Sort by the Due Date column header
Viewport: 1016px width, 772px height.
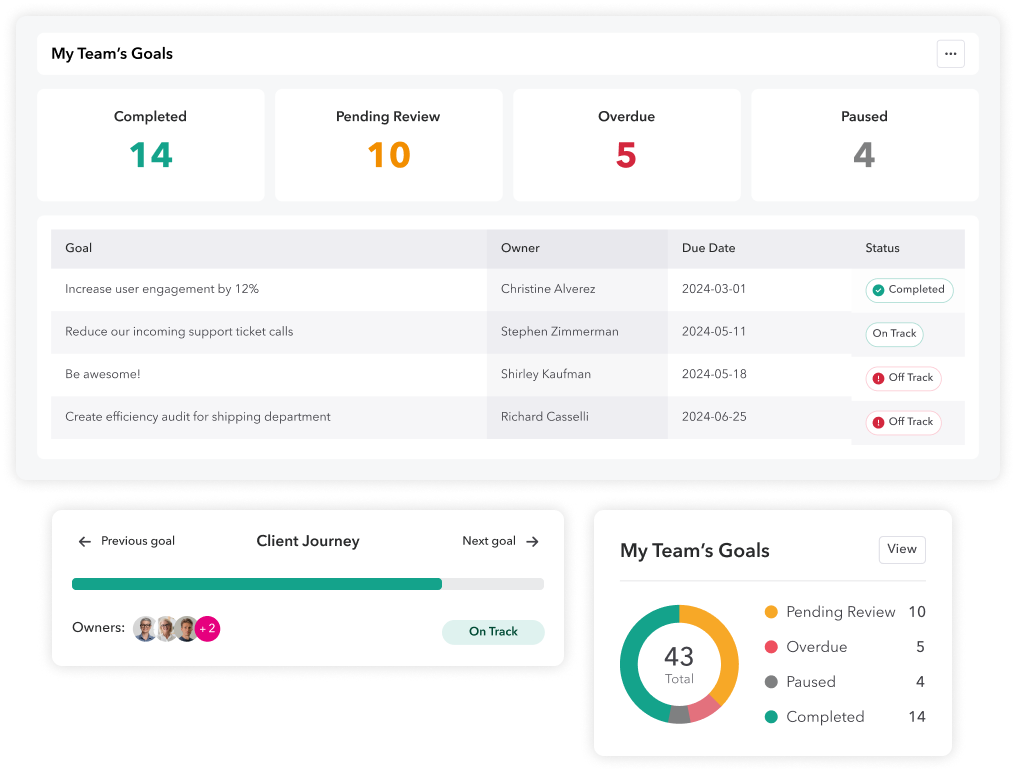click(708, 248)
